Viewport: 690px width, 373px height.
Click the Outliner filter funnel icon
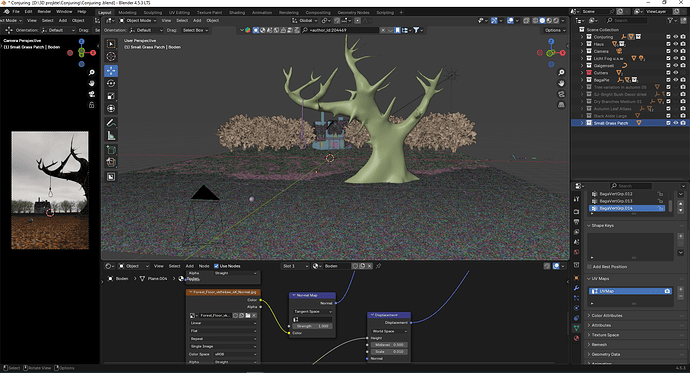pyautogui.click(x=670, y=20)
